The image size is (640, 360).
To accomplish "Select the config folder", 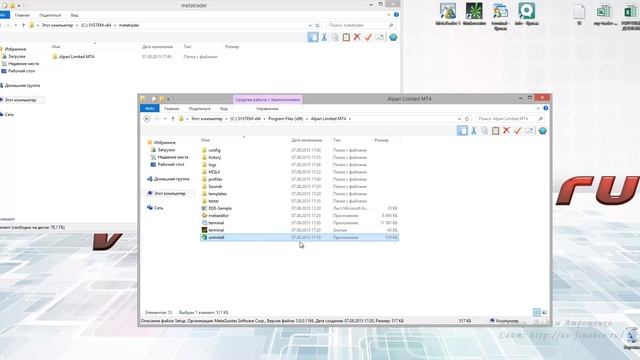I will 214,150.
